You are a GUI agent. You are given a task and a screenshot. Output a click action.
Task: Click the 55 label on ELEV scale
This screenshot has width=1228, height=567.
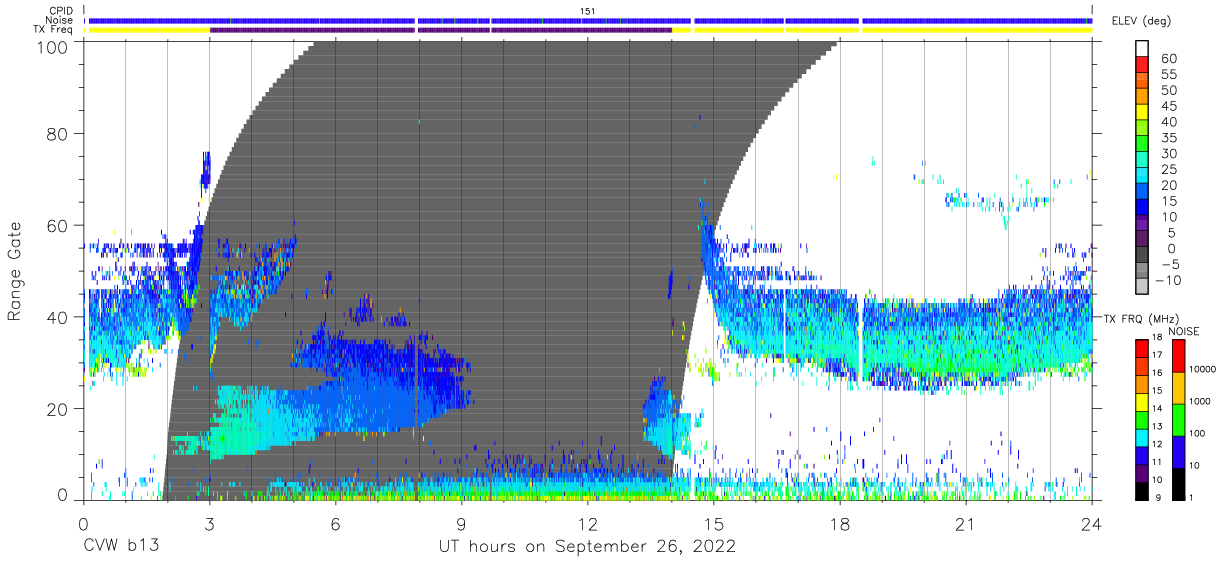(1167, 75)
